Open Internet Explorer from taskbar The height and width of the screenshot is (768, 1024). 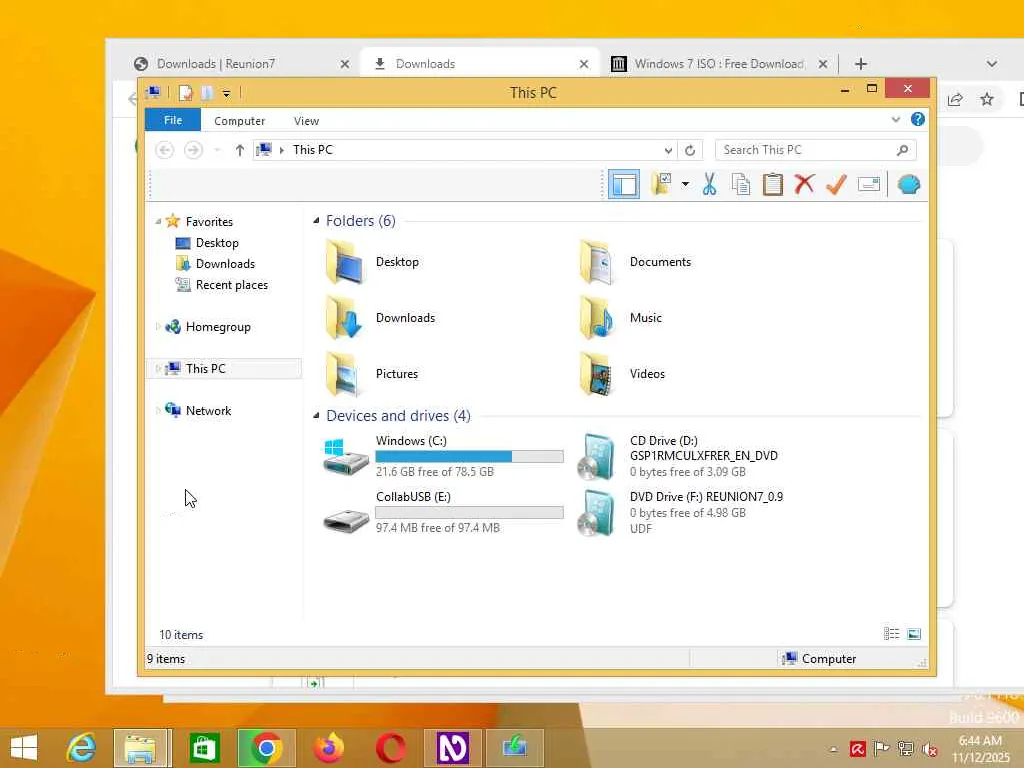point(82,747)
